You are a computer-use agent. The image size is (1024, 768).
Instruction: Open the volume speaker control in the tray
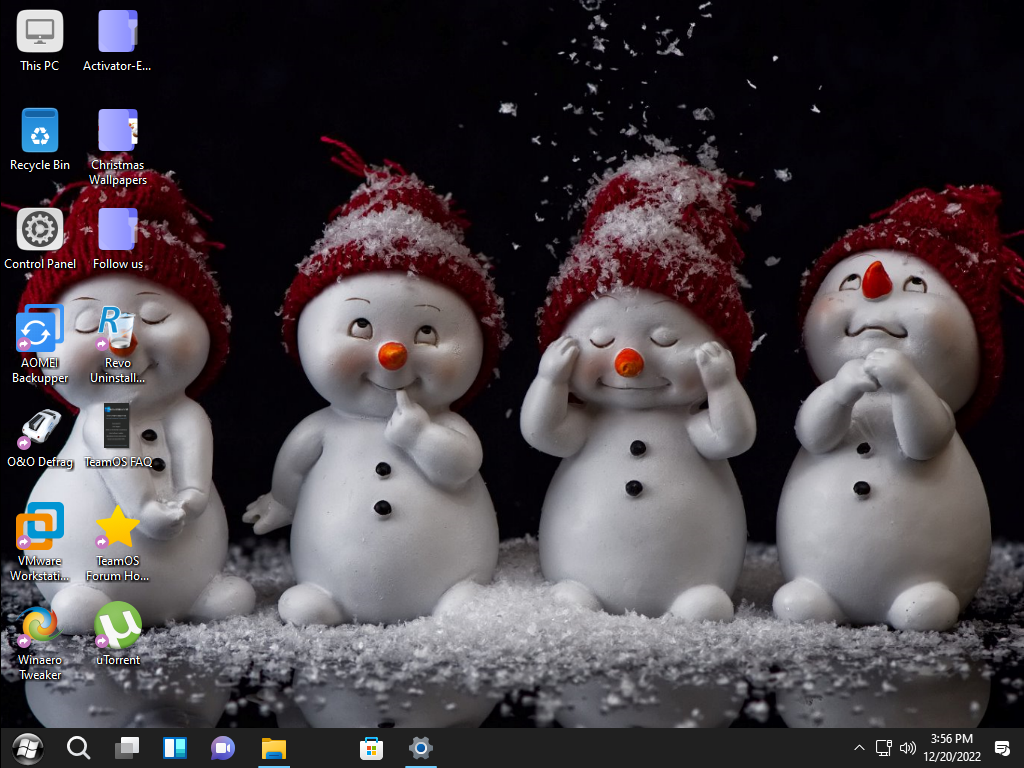click(908, 748)
